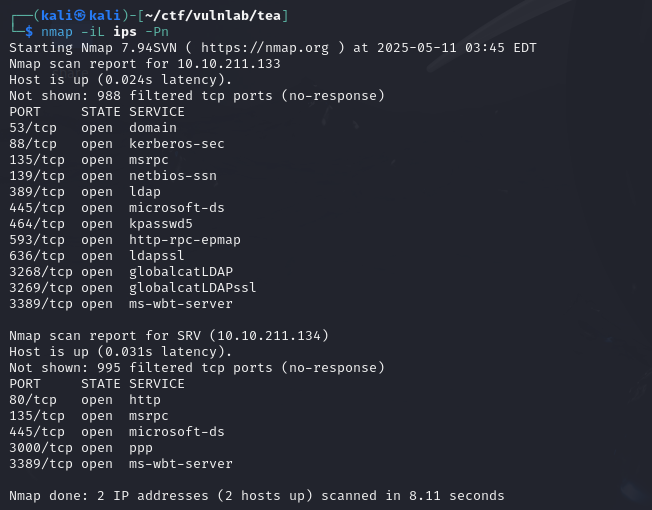
Task: Click the 80/tcp port entry
Action: click(x=33, y=400)
